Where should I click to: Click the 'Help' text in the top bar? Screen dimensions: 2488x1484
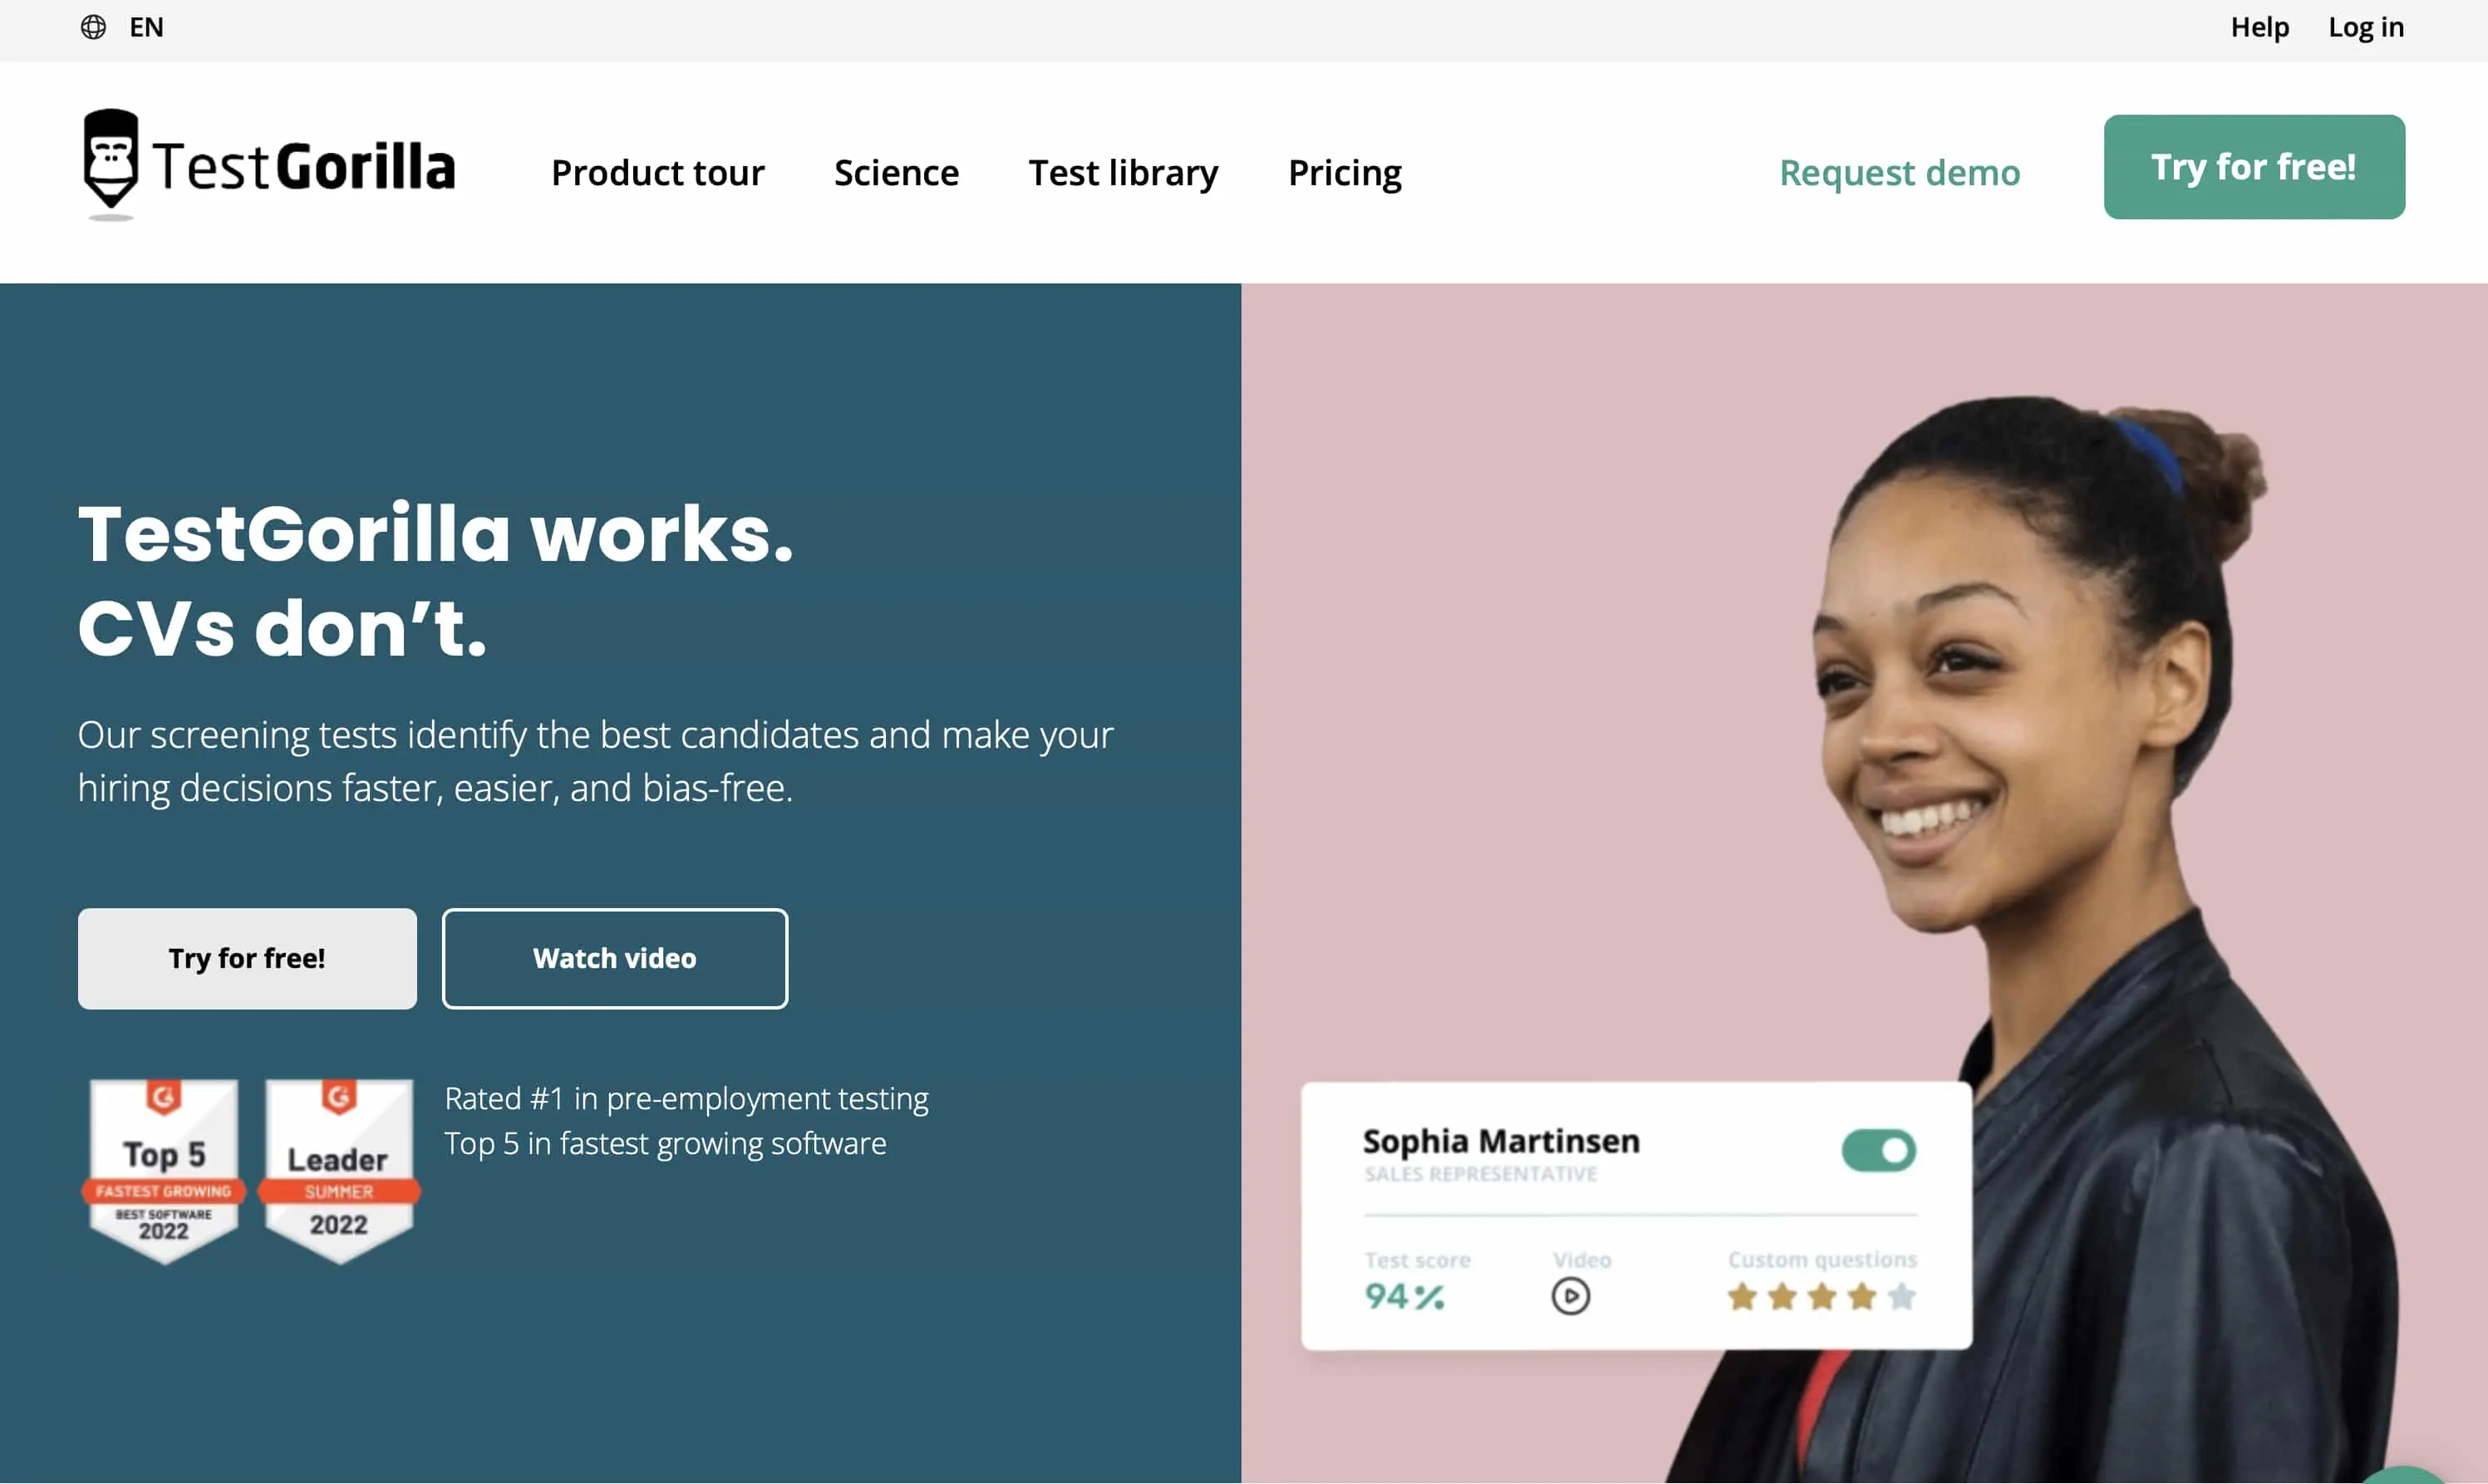coord(2259,27)
